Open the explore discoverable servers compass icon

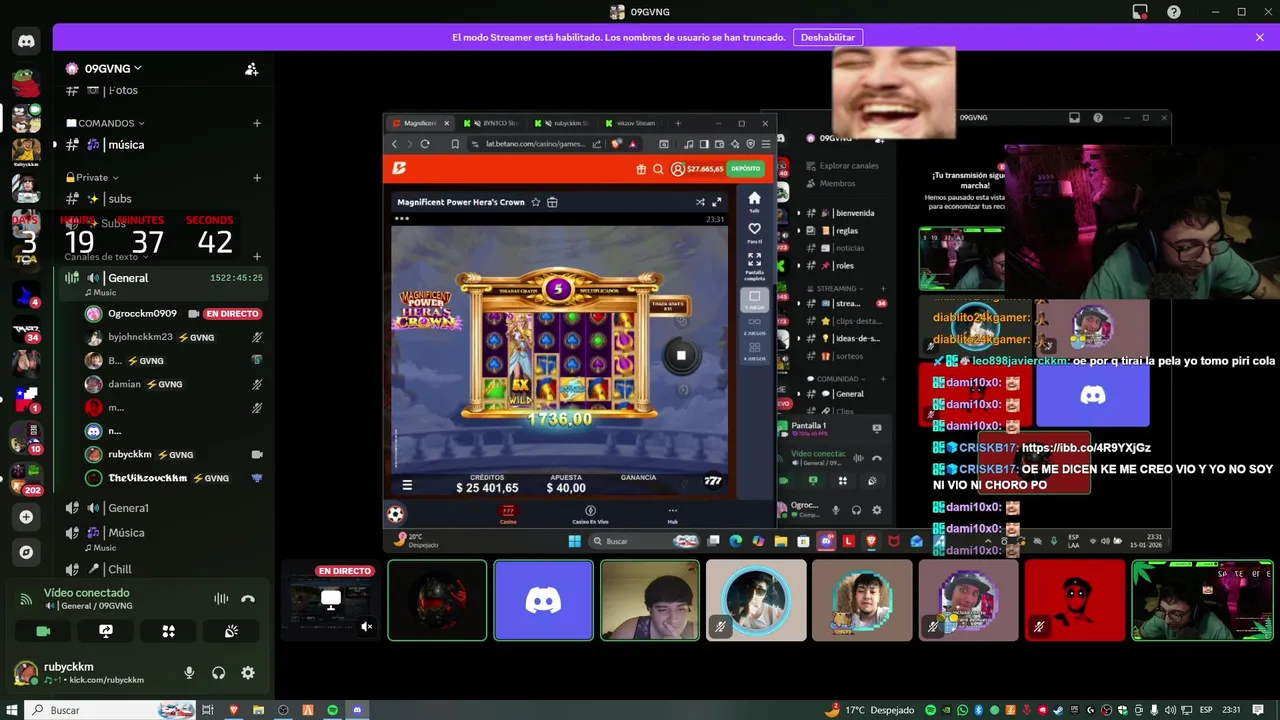[26, 552]
